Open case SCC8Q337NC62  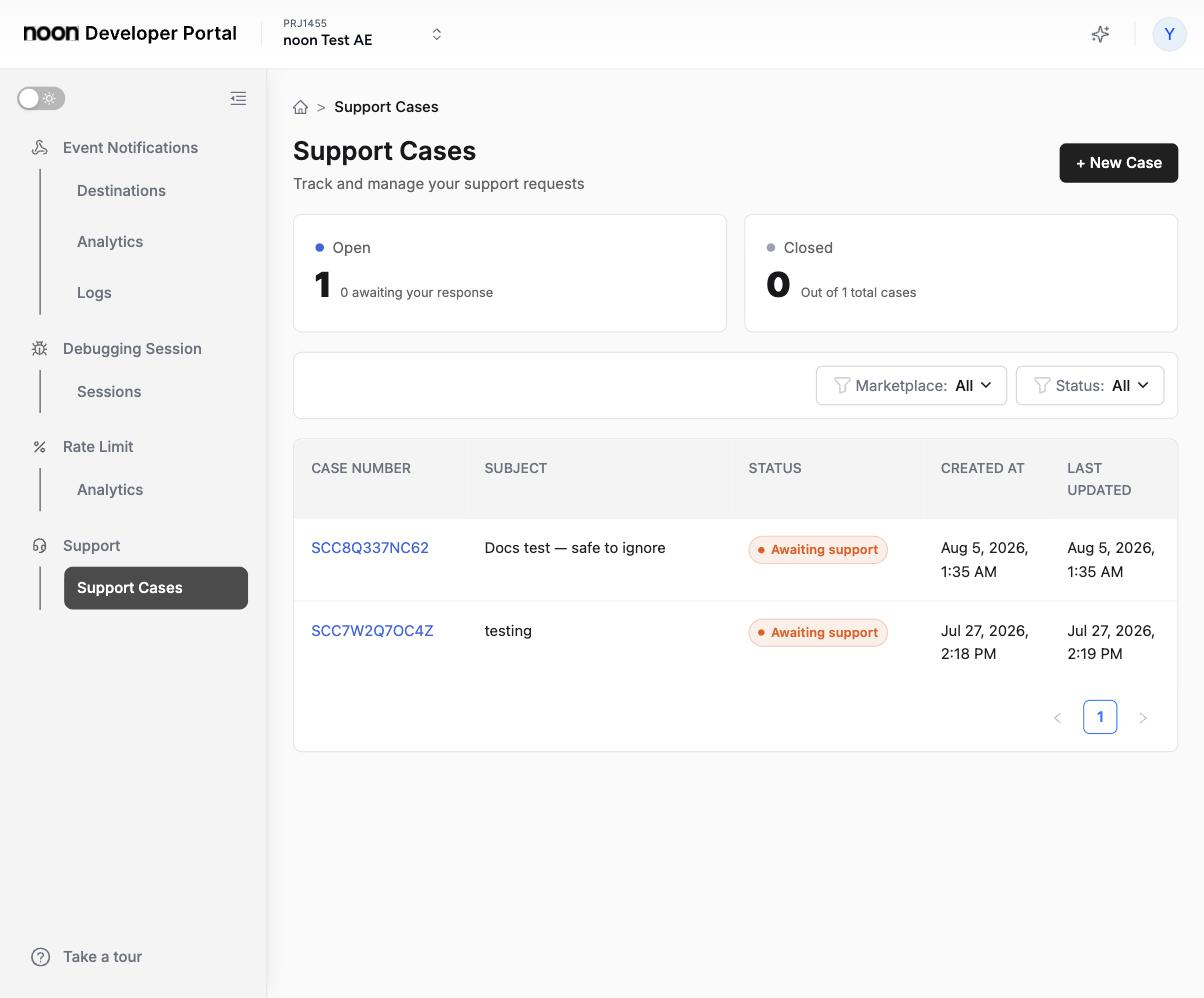point(370,548)
